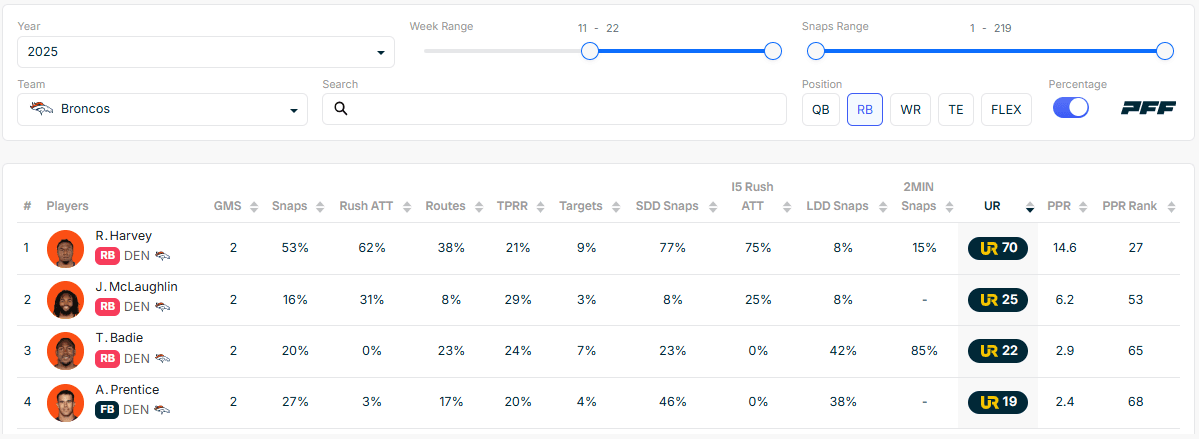This screenshot has height=439, width=1199.
Task: Select the TE position button
Action: coord(956,109)
